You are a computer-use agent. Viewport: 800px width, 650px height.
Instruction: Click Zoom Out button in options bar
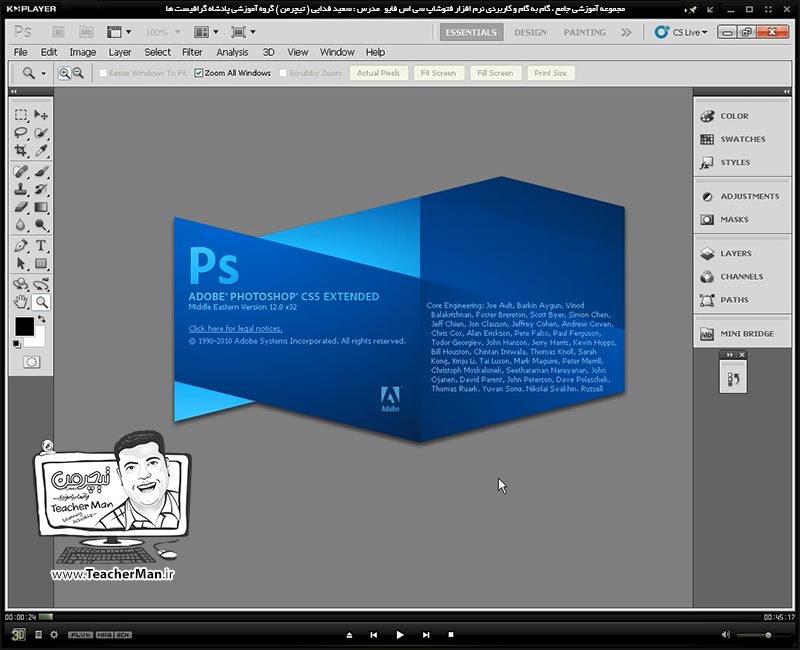pos(78,73)
